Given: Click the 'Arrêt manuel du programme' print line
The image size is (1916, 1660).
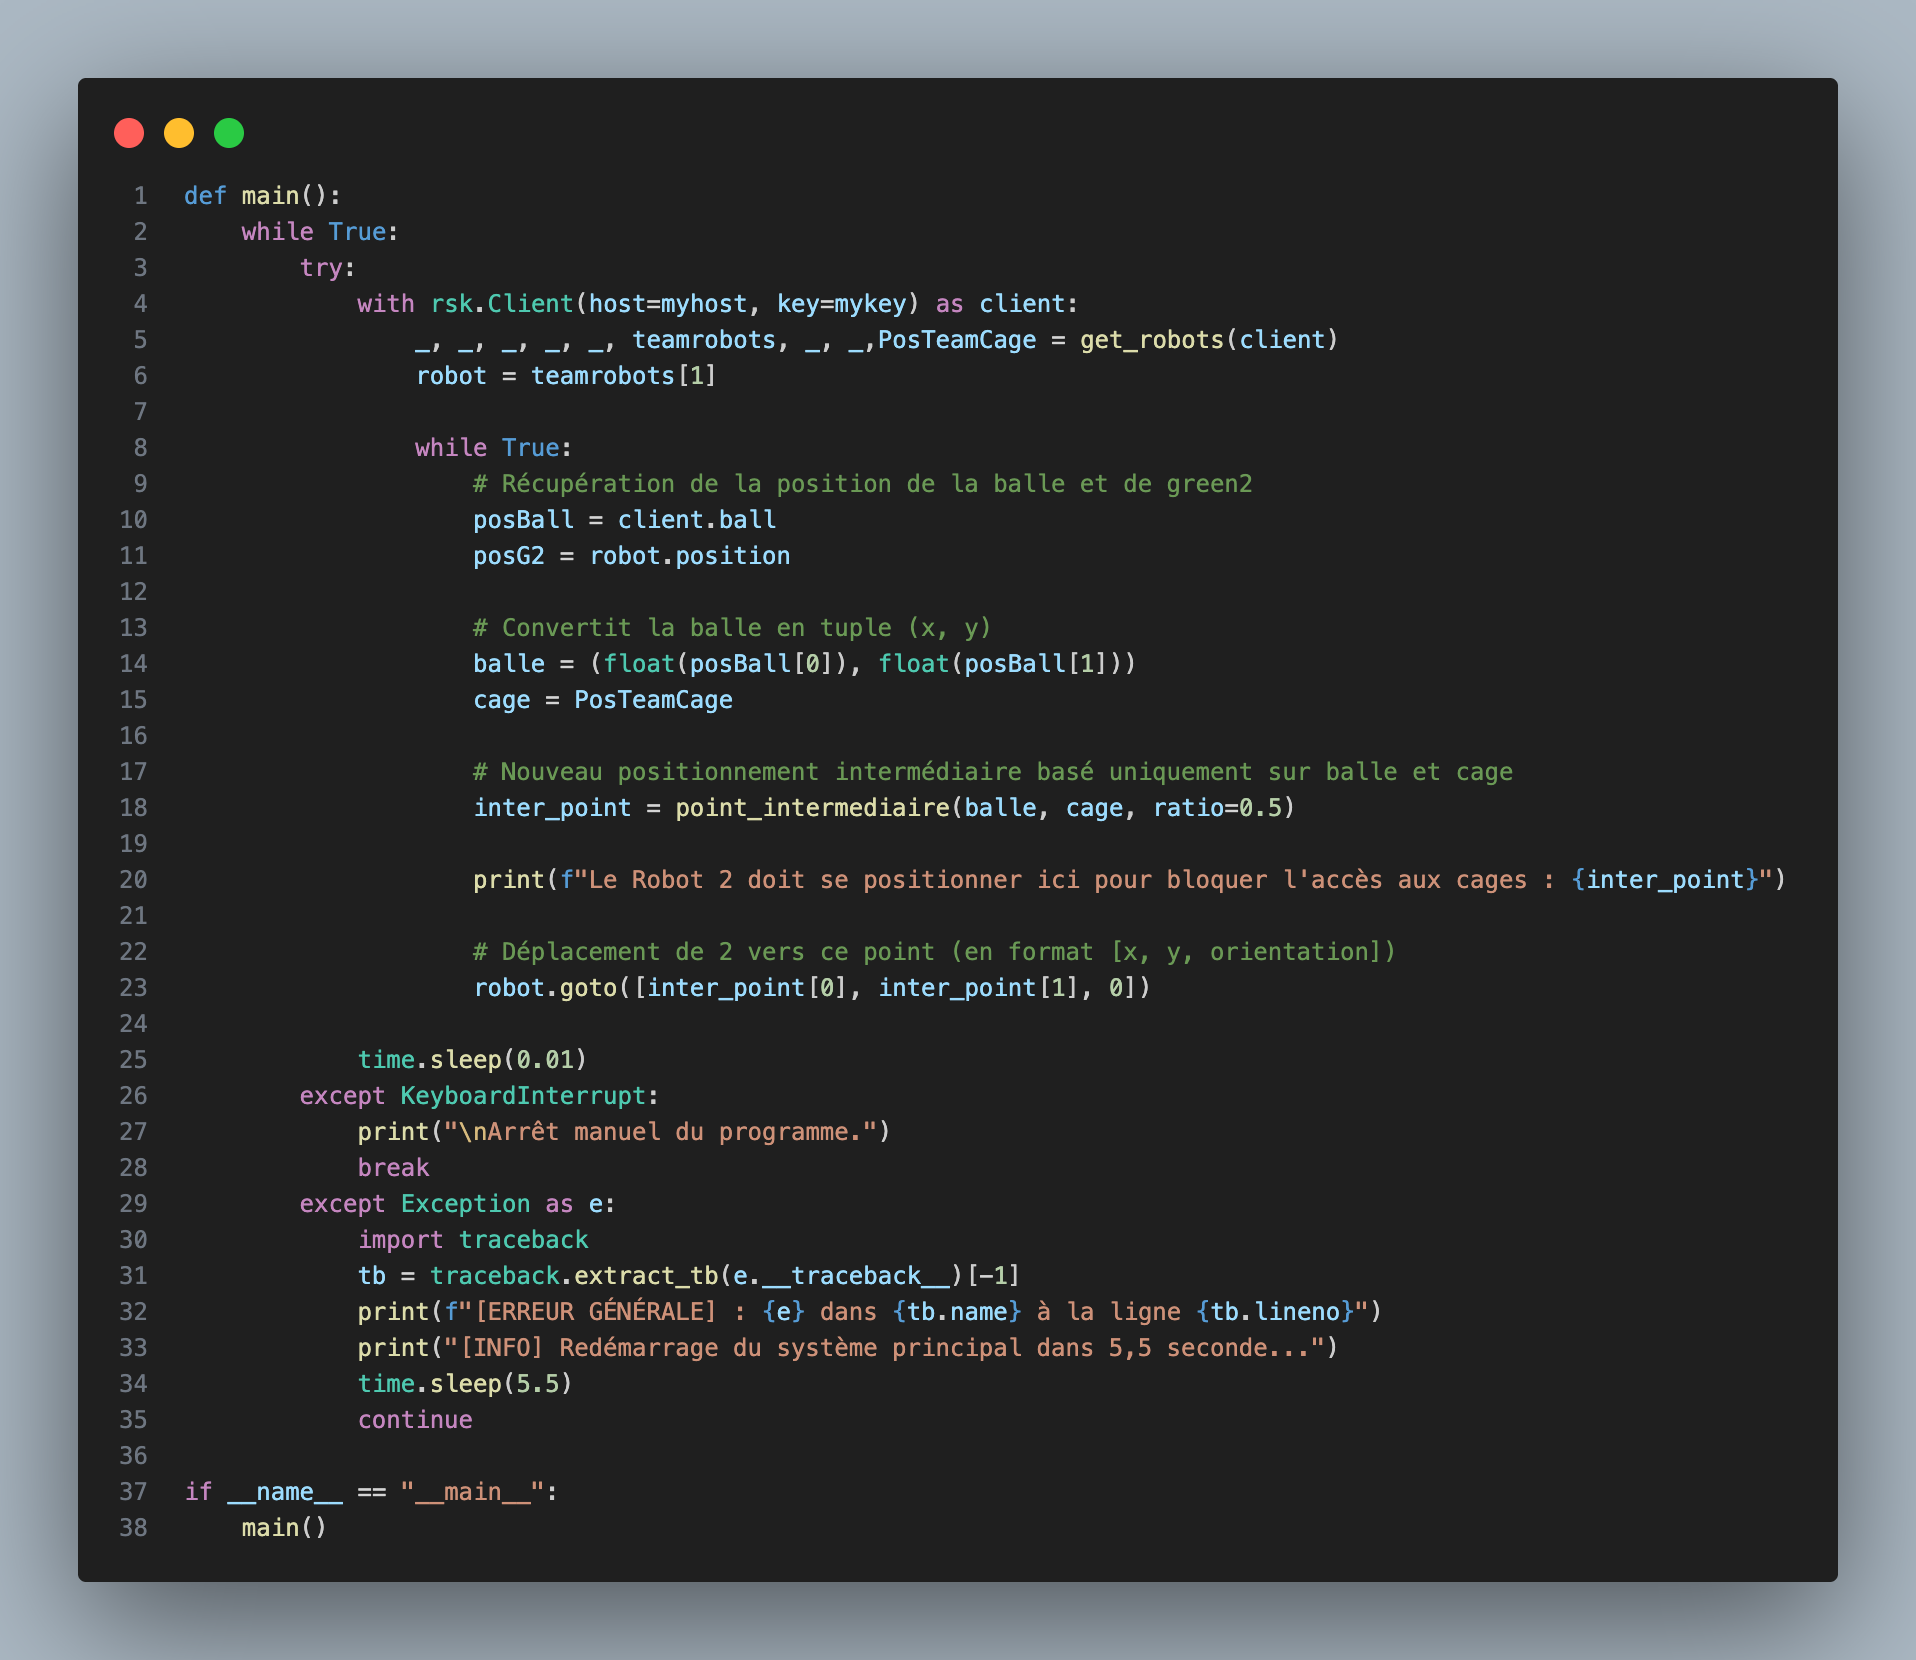Looking at the screenshot, I should 624,1132.
